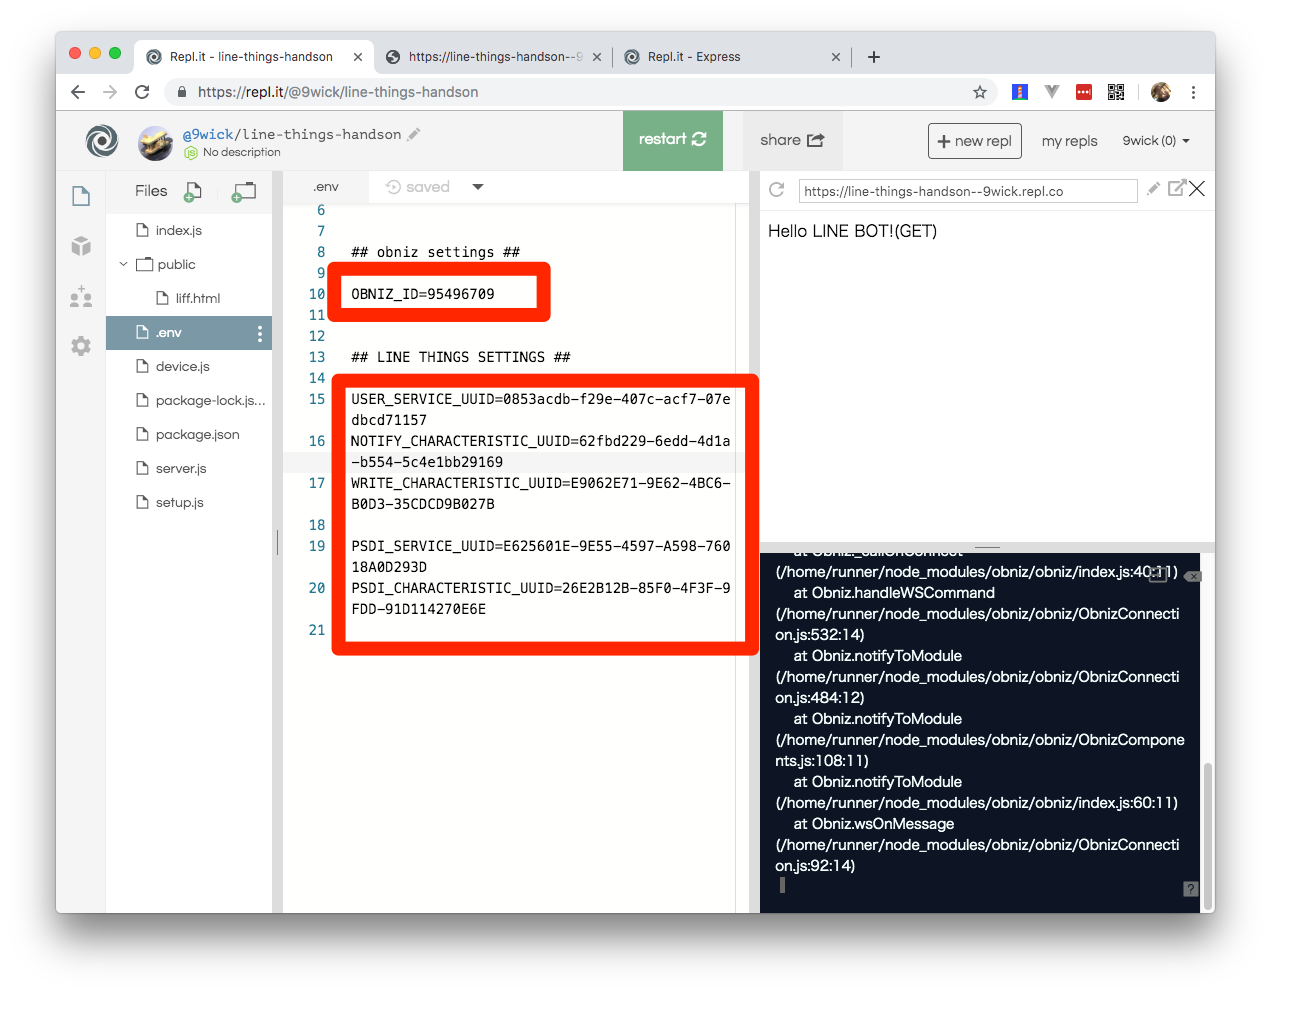Bookmark this page with star icon
Image resolution: width=1312 pixels, height=1034 pixels.
point(980,92)
